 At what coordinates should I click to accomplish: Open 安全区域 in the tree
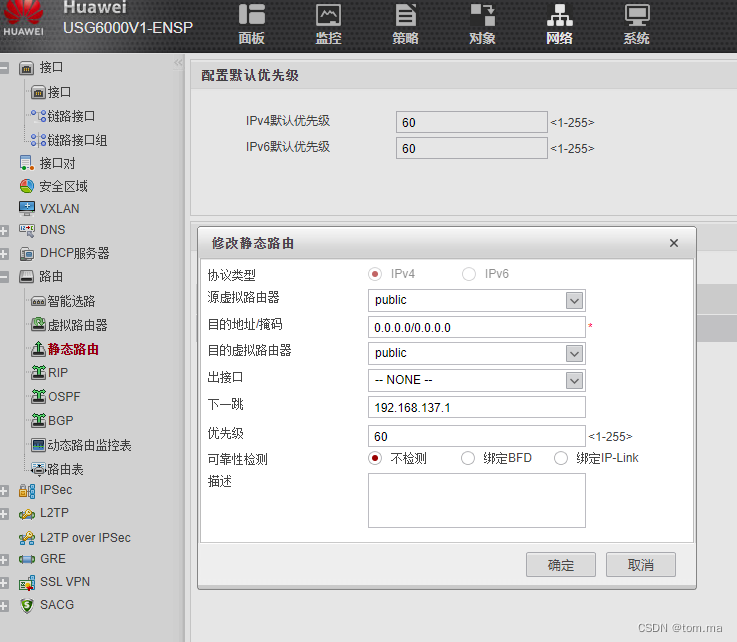[63, 187]
